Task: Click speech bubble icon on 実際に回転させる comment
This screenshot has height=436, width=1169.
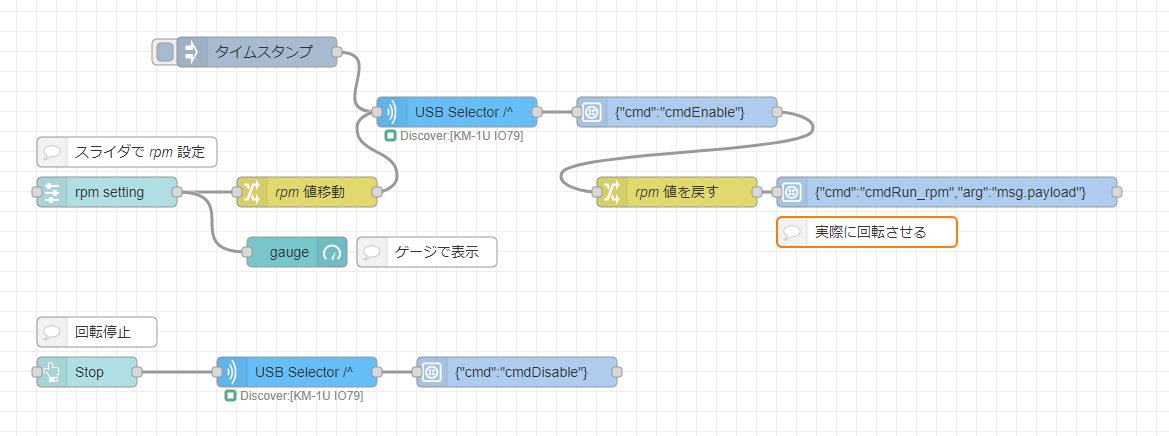Action: [x=791, y=233]
